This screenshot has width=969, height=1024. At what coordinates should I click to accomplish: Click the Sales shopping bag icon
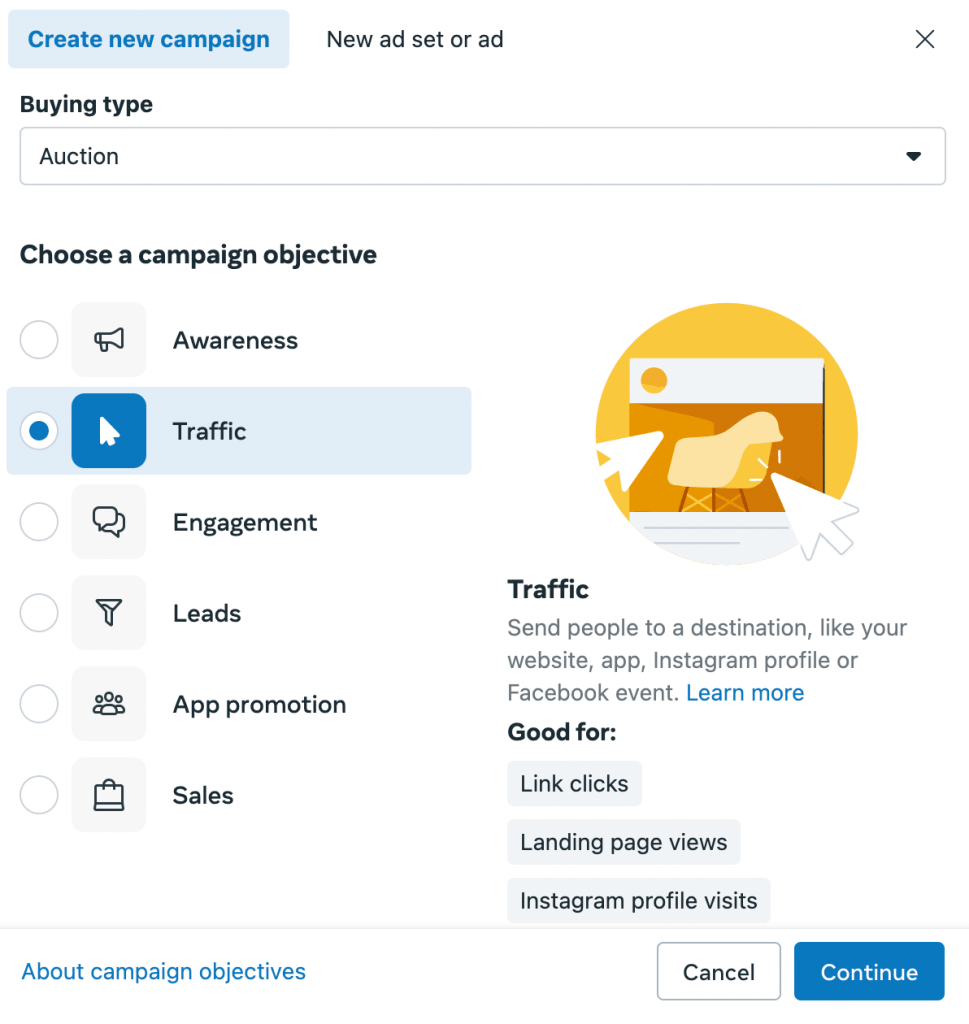pos(109,795)
